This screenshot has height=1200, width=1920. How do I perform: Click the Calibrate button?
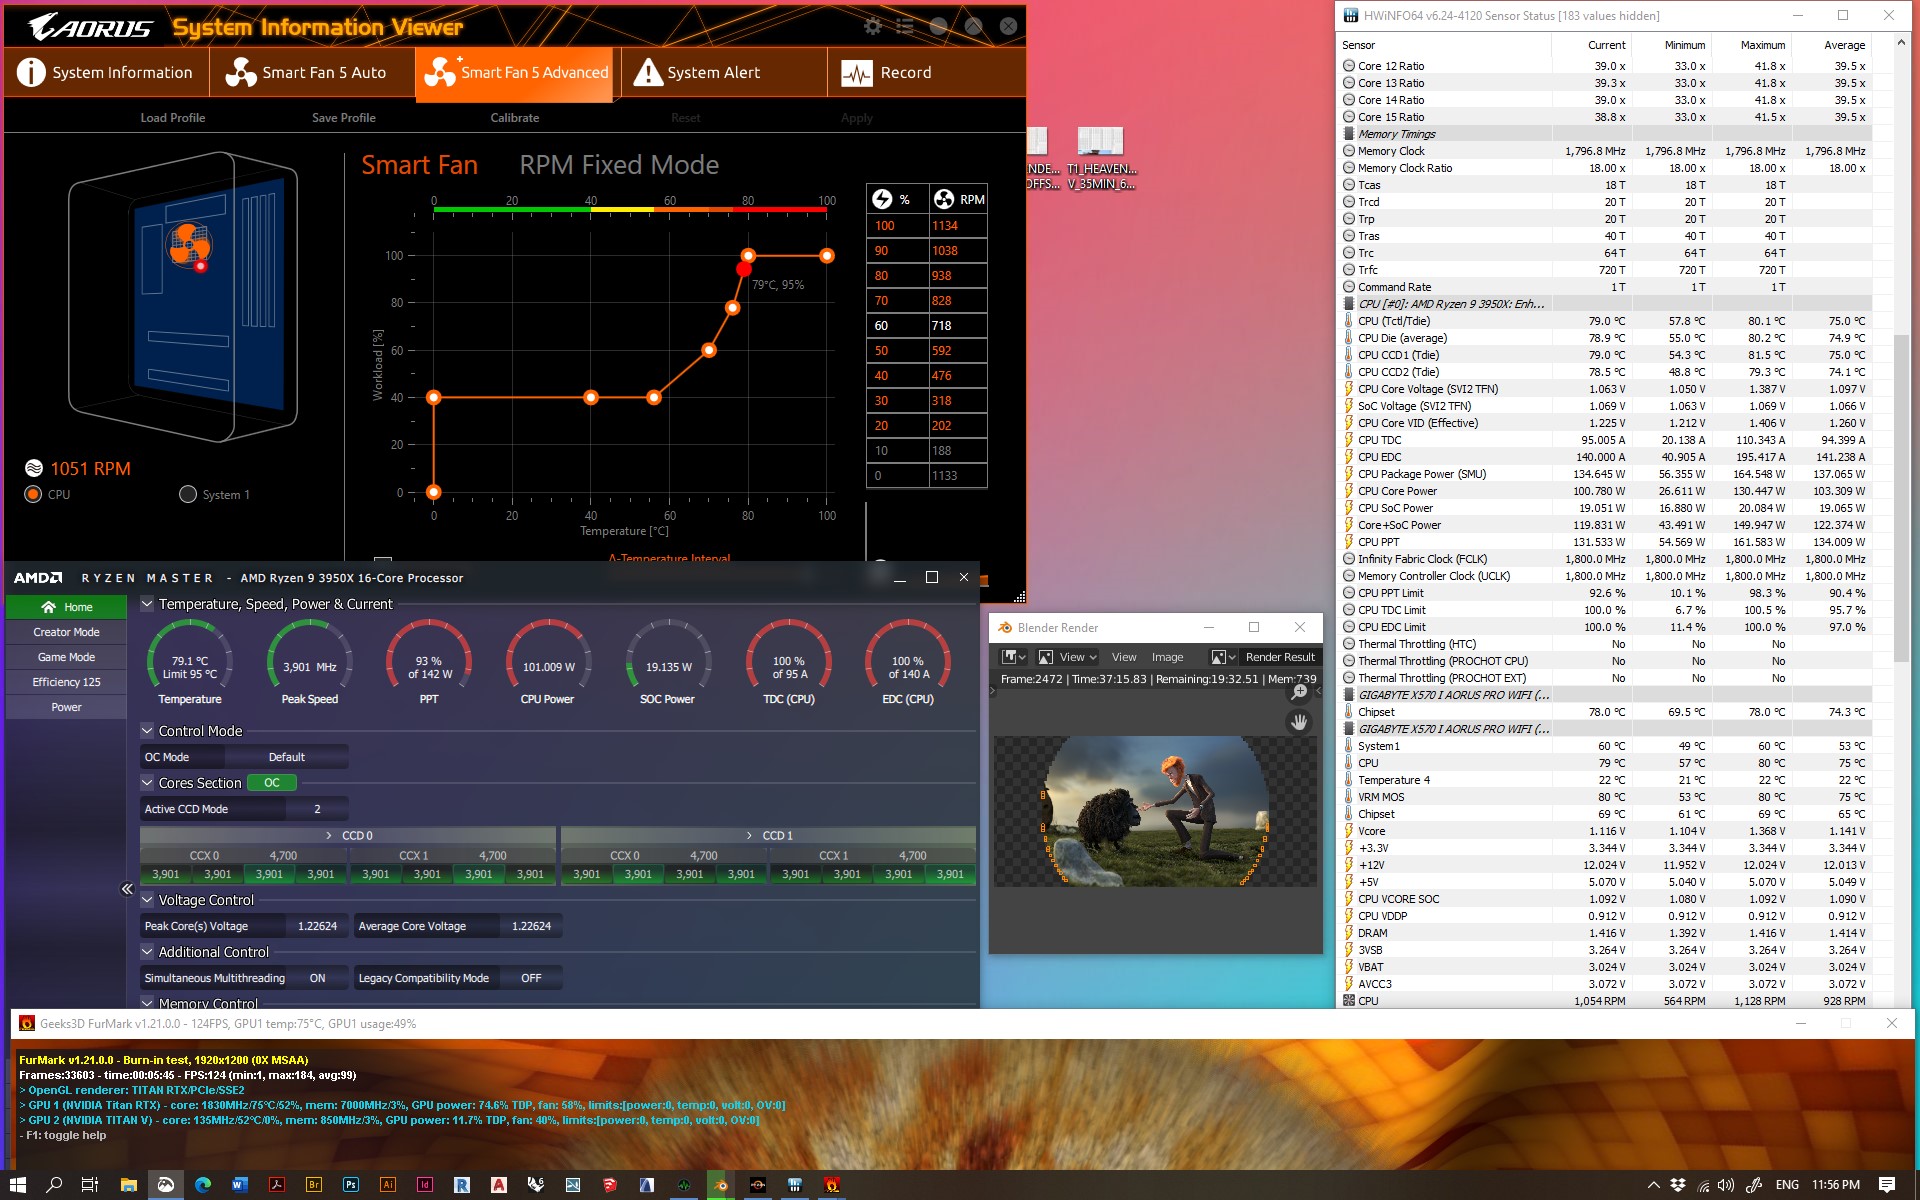[514, 118]
